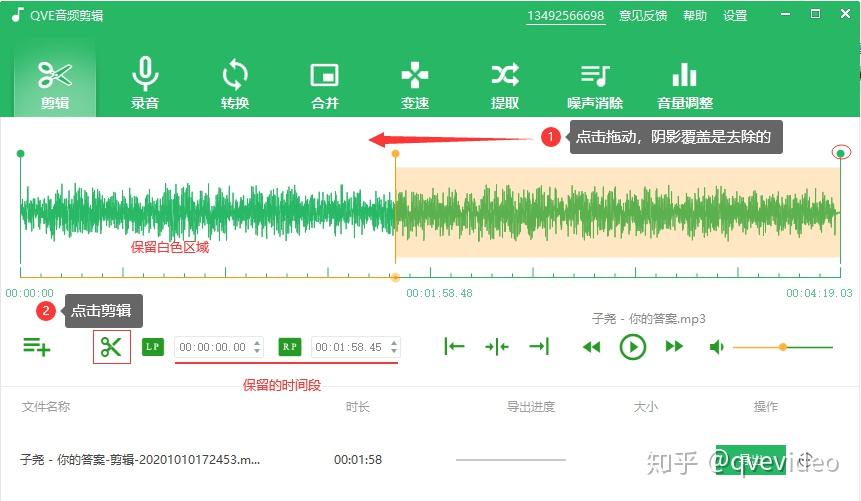Decrease right point time with down arrow
Screen dimensions: 861x501
pos(394,351)
